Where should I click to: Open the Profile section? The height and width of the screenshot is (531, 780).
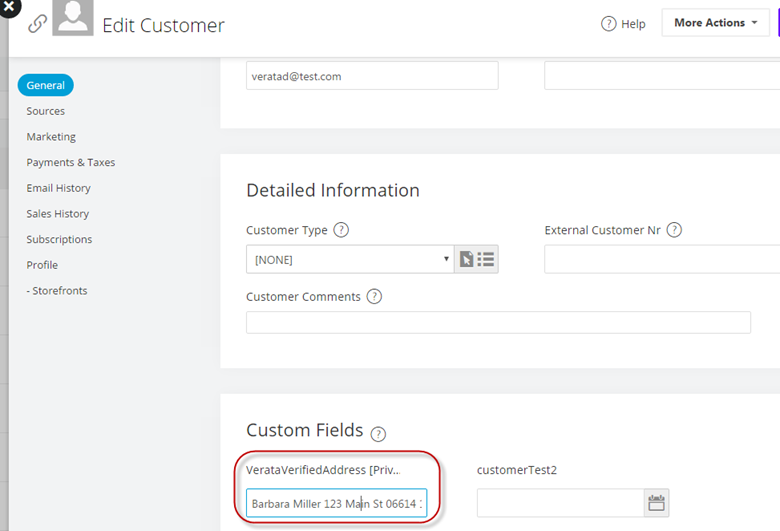pos(42,265)
